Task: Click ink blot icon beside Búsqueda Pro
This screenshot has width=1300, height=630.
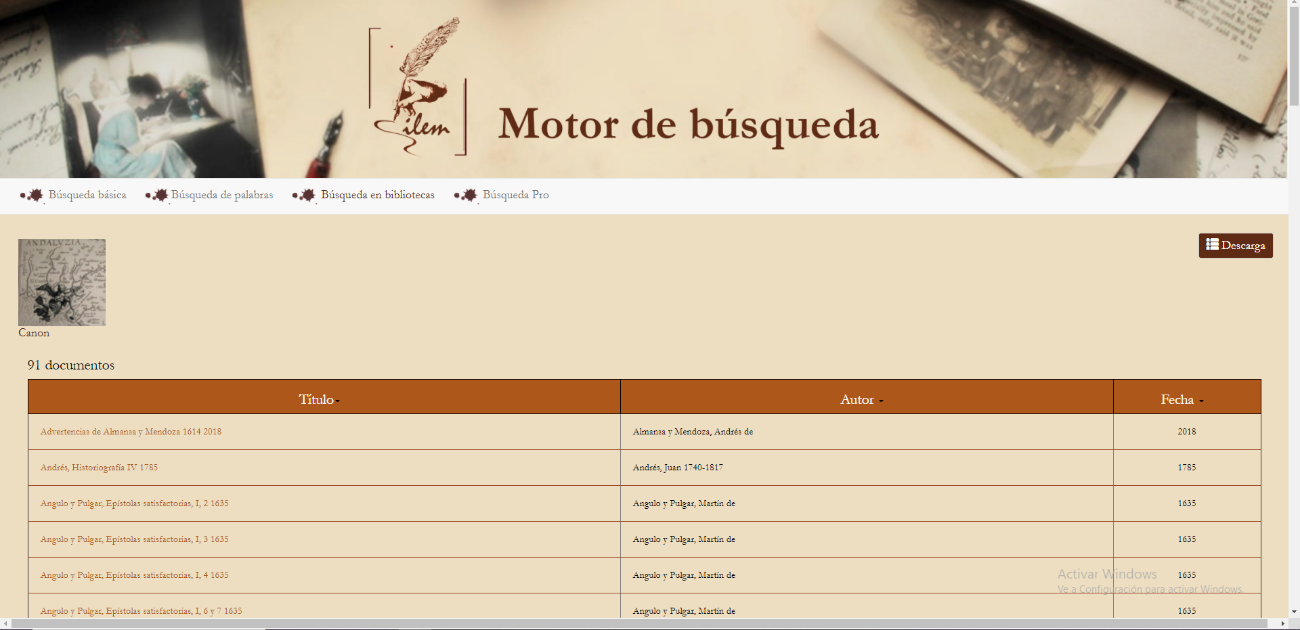Action: [x=467, y=195]
